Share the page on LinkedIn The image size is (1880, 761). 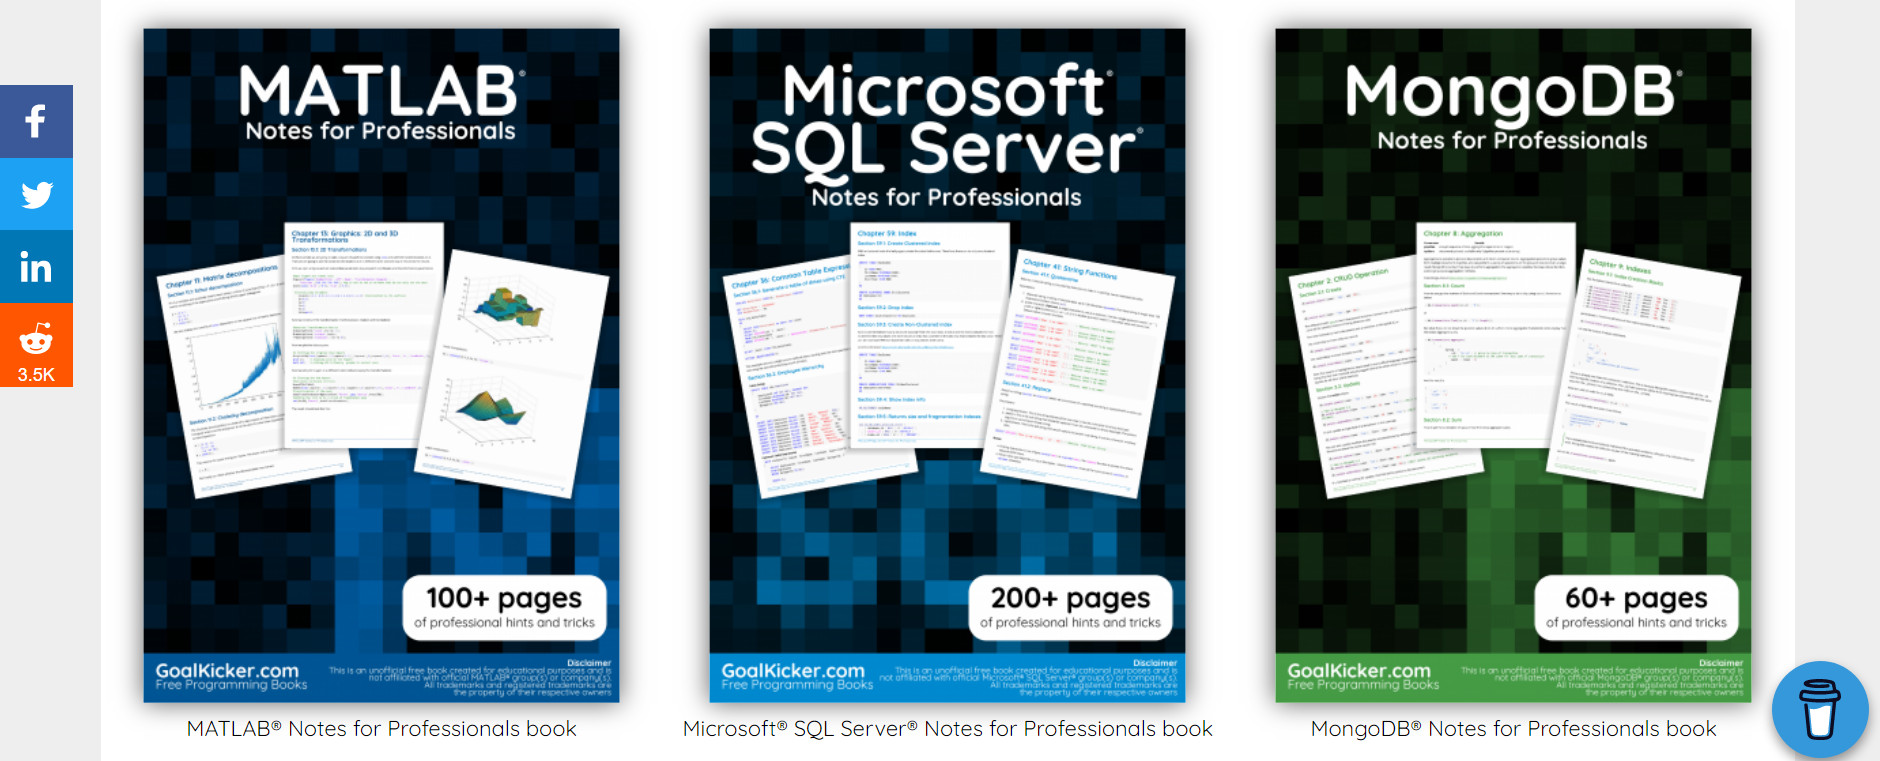[36, 267]
